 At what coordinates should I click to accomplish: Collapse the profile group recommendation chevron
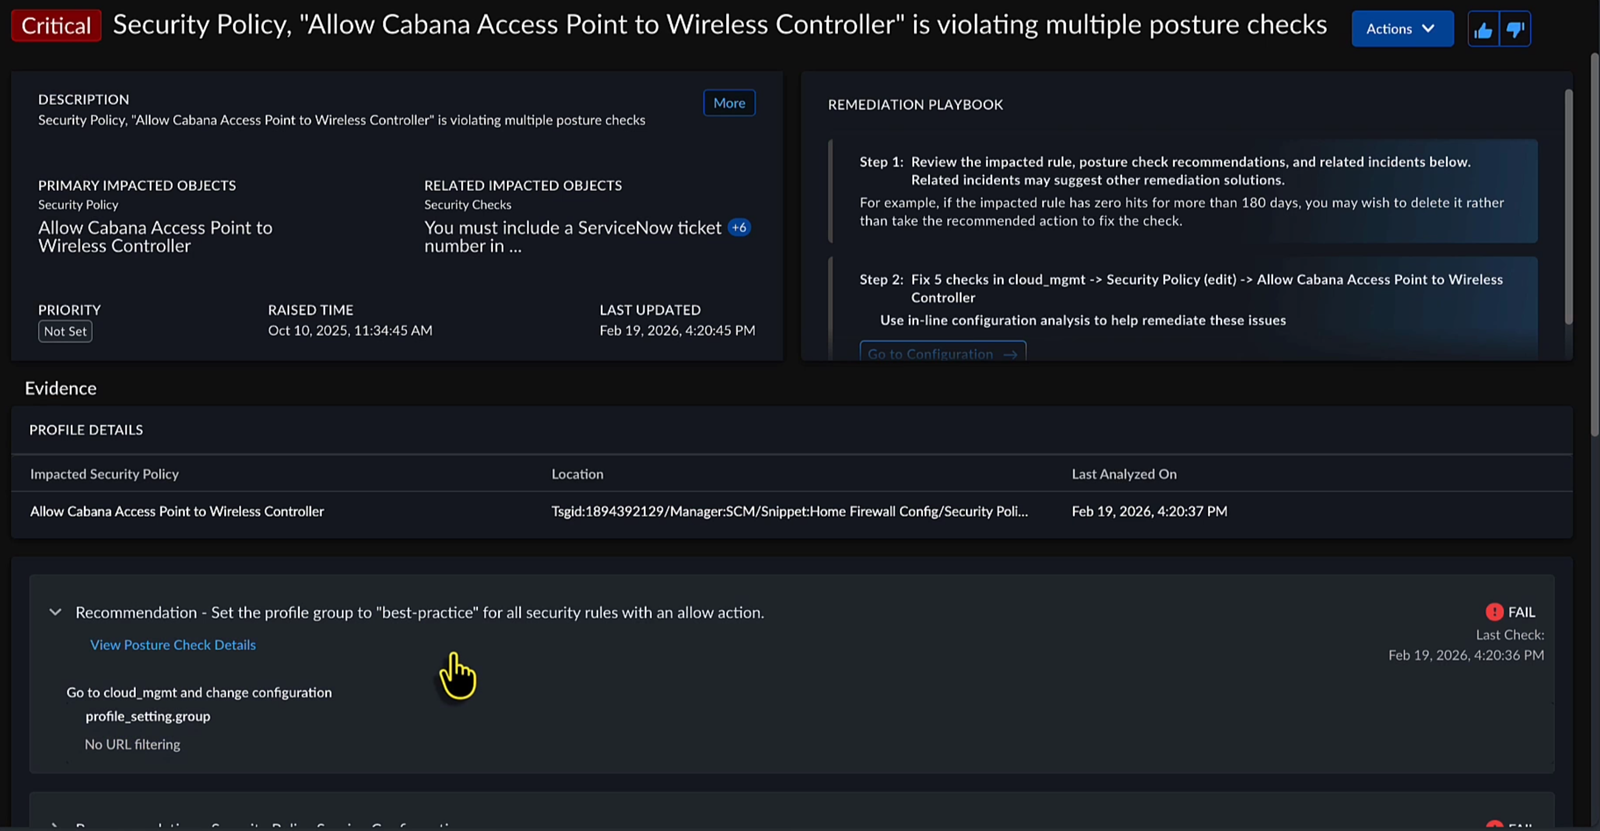(55, 612)
